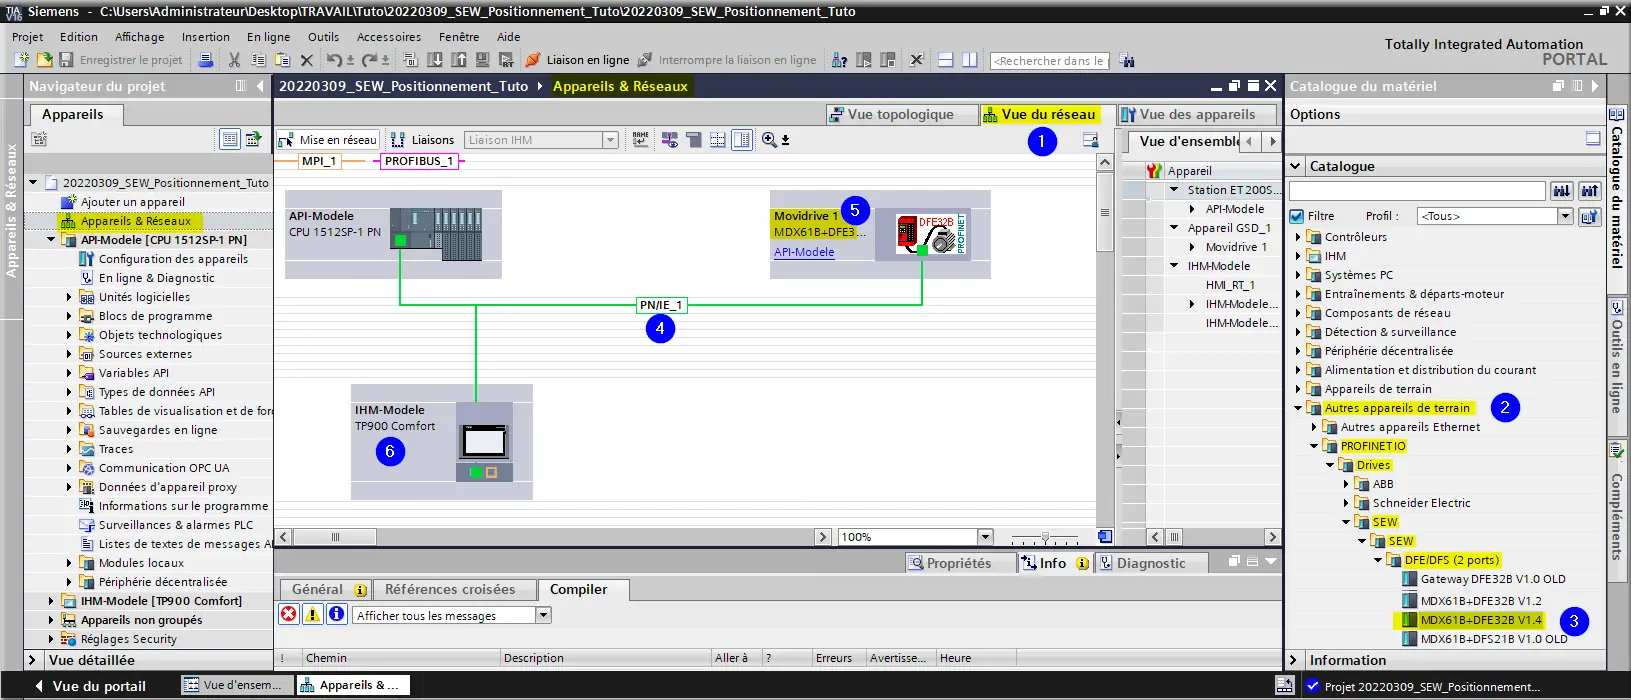Screen dimensions: 1631x700
Task: Select the API-Modele CPU 1512SP-1 PN device
Action: (x=393, y=234)
